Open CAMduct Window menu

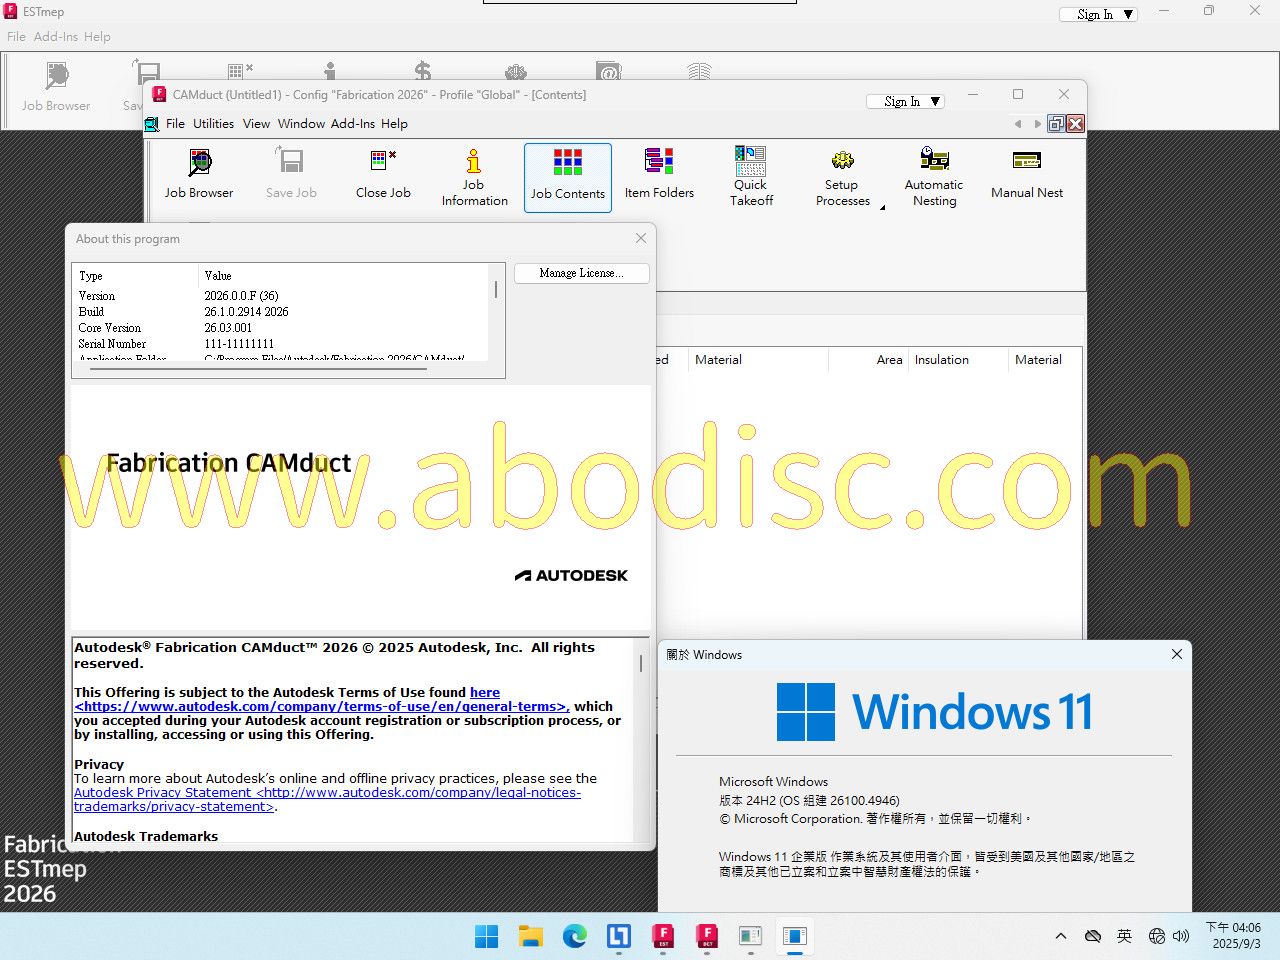[301, 124]
